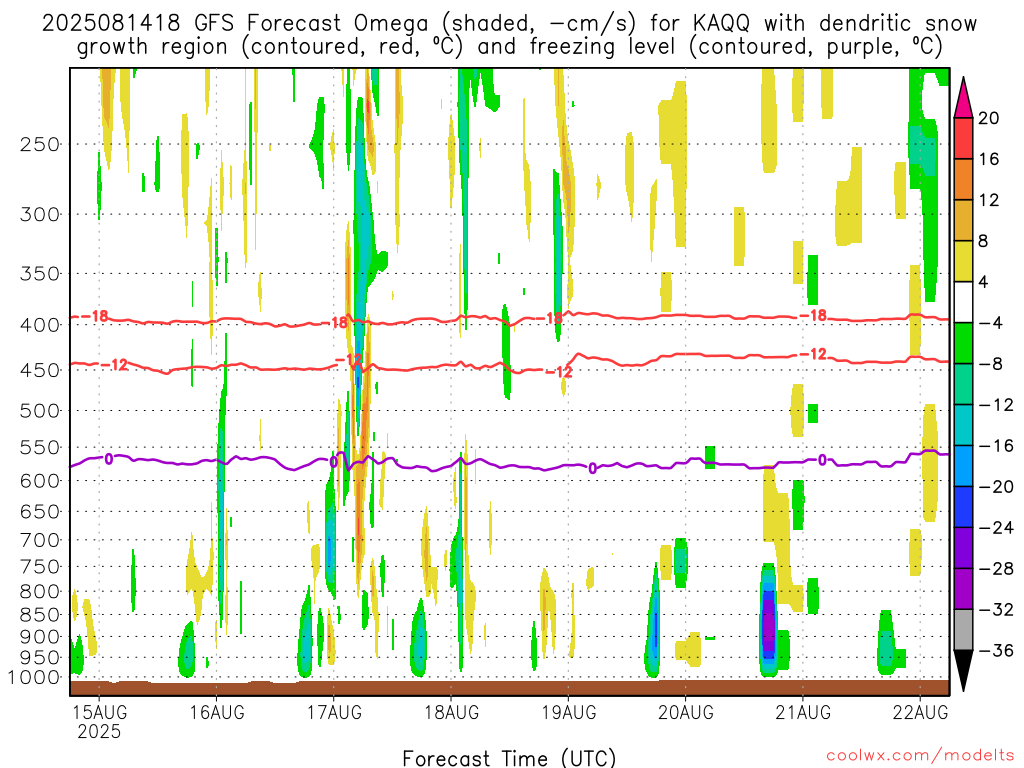This screenshot has height=768, width=1024.
Task: Click the yellow legend swatch
Action: [x=963, y=261]
